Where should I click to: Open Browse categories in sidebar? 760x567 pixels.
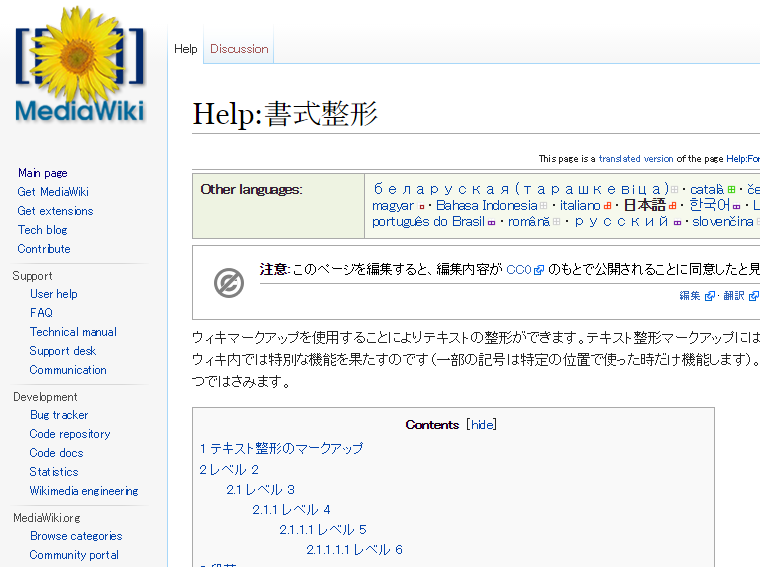(x=76, y=536)
